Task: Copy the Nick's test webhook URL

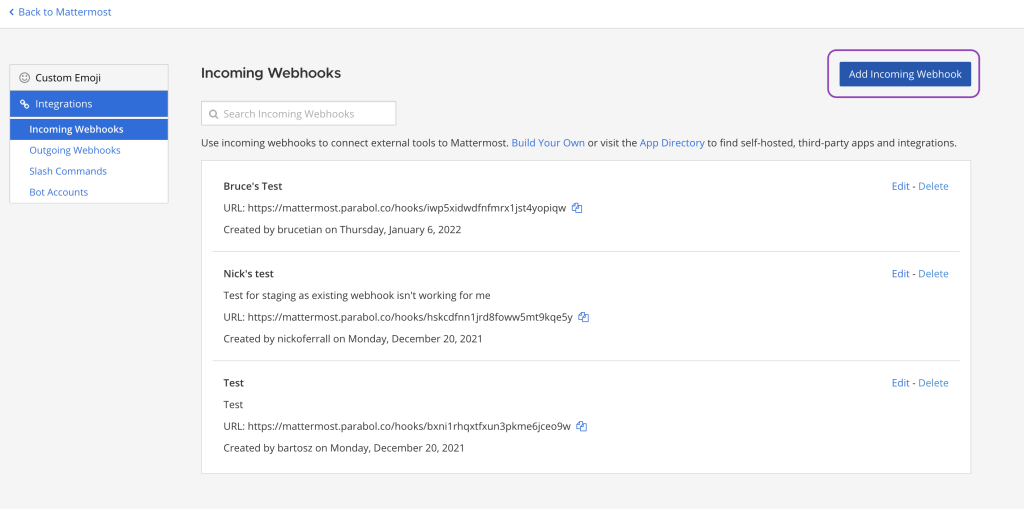Action: tap(584, 317)
